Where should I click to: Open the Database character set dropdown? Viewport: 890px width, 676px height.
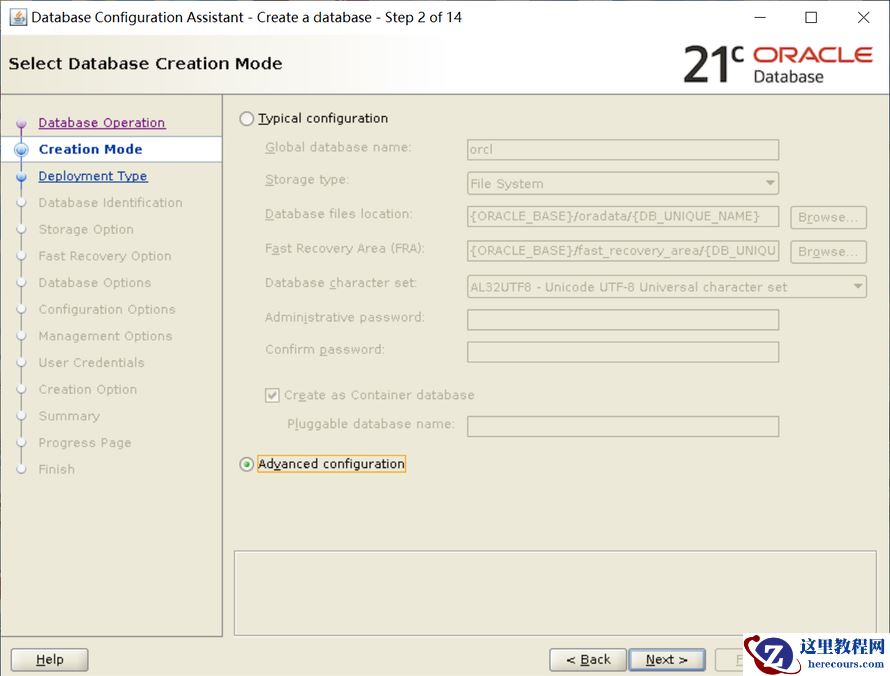pyautogui.click(x=666, y=287)
